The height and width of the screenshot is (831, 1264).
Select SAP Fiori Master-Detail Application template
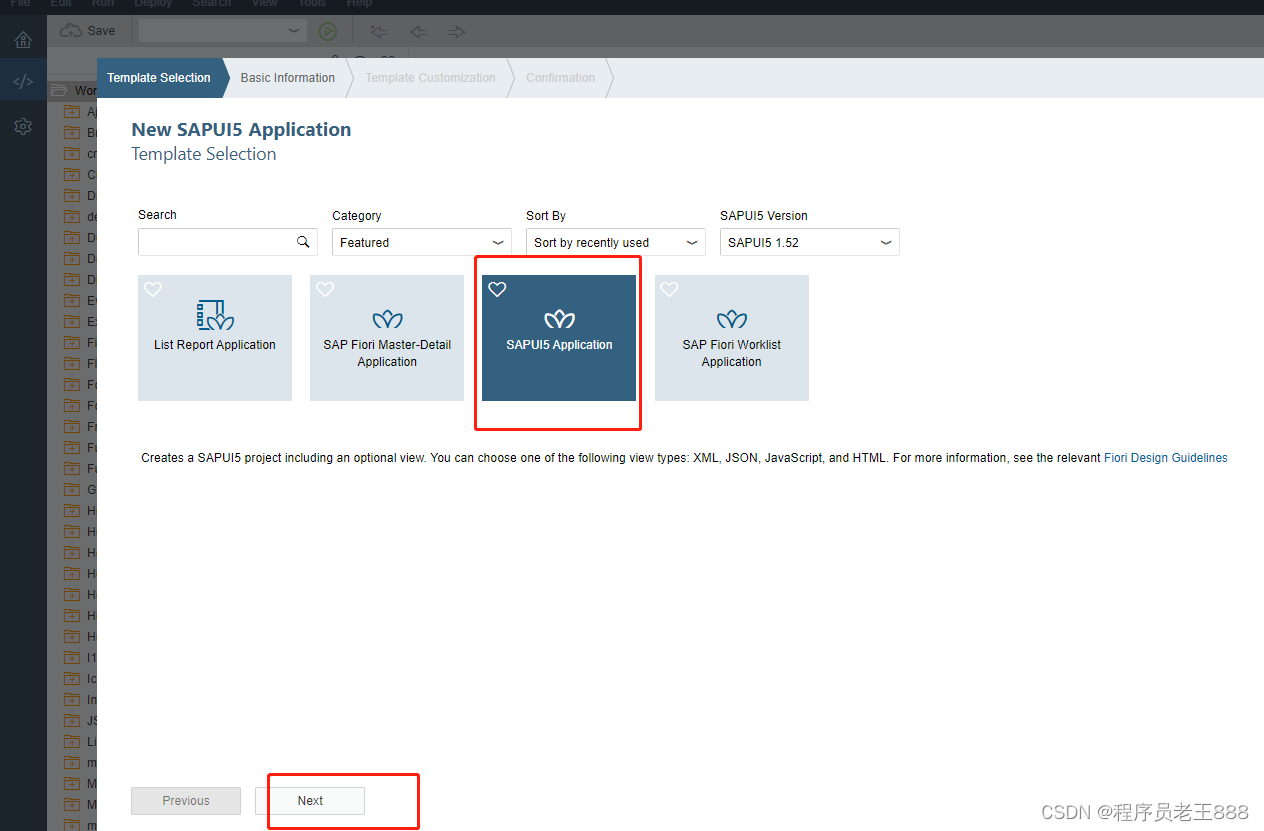click(x=387, y=338)
